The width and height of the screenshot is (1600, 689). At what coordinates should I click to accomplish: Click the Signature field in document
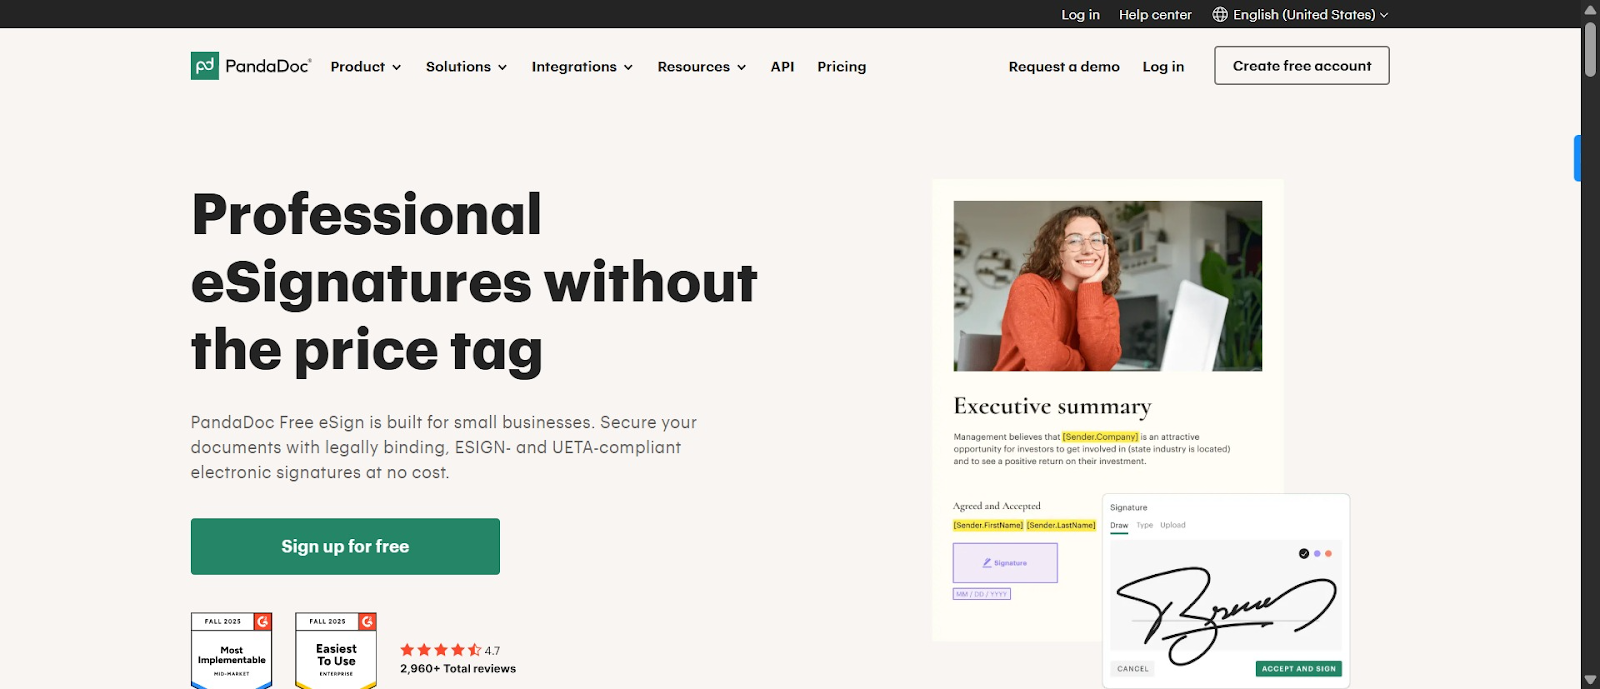coord(1005,563)
